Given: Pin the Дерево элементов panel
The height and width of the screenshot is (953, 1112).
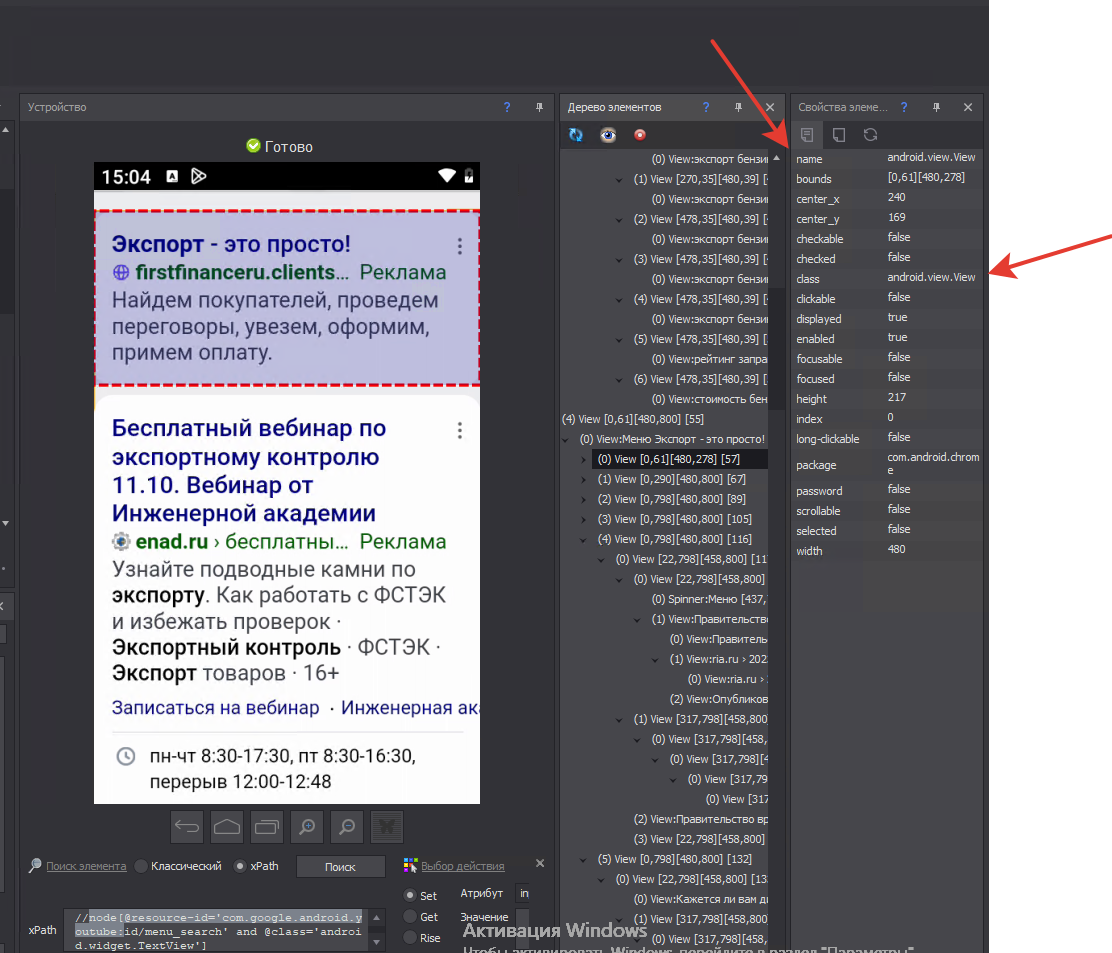Looking at the screenshot, I should 738,107.
